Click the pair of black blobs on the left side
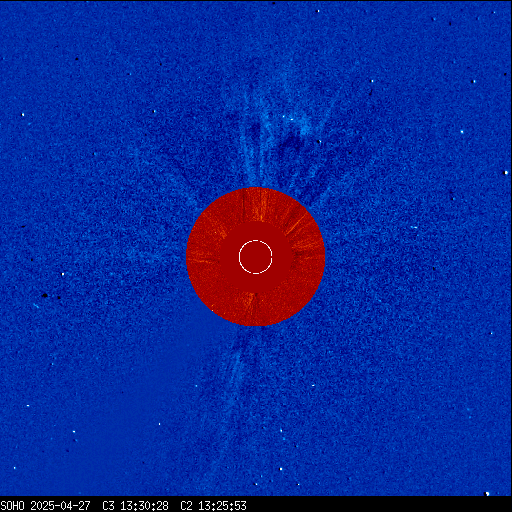Image resolution: width=512 pixels, height=512 pixels. [x=52, y=296]
